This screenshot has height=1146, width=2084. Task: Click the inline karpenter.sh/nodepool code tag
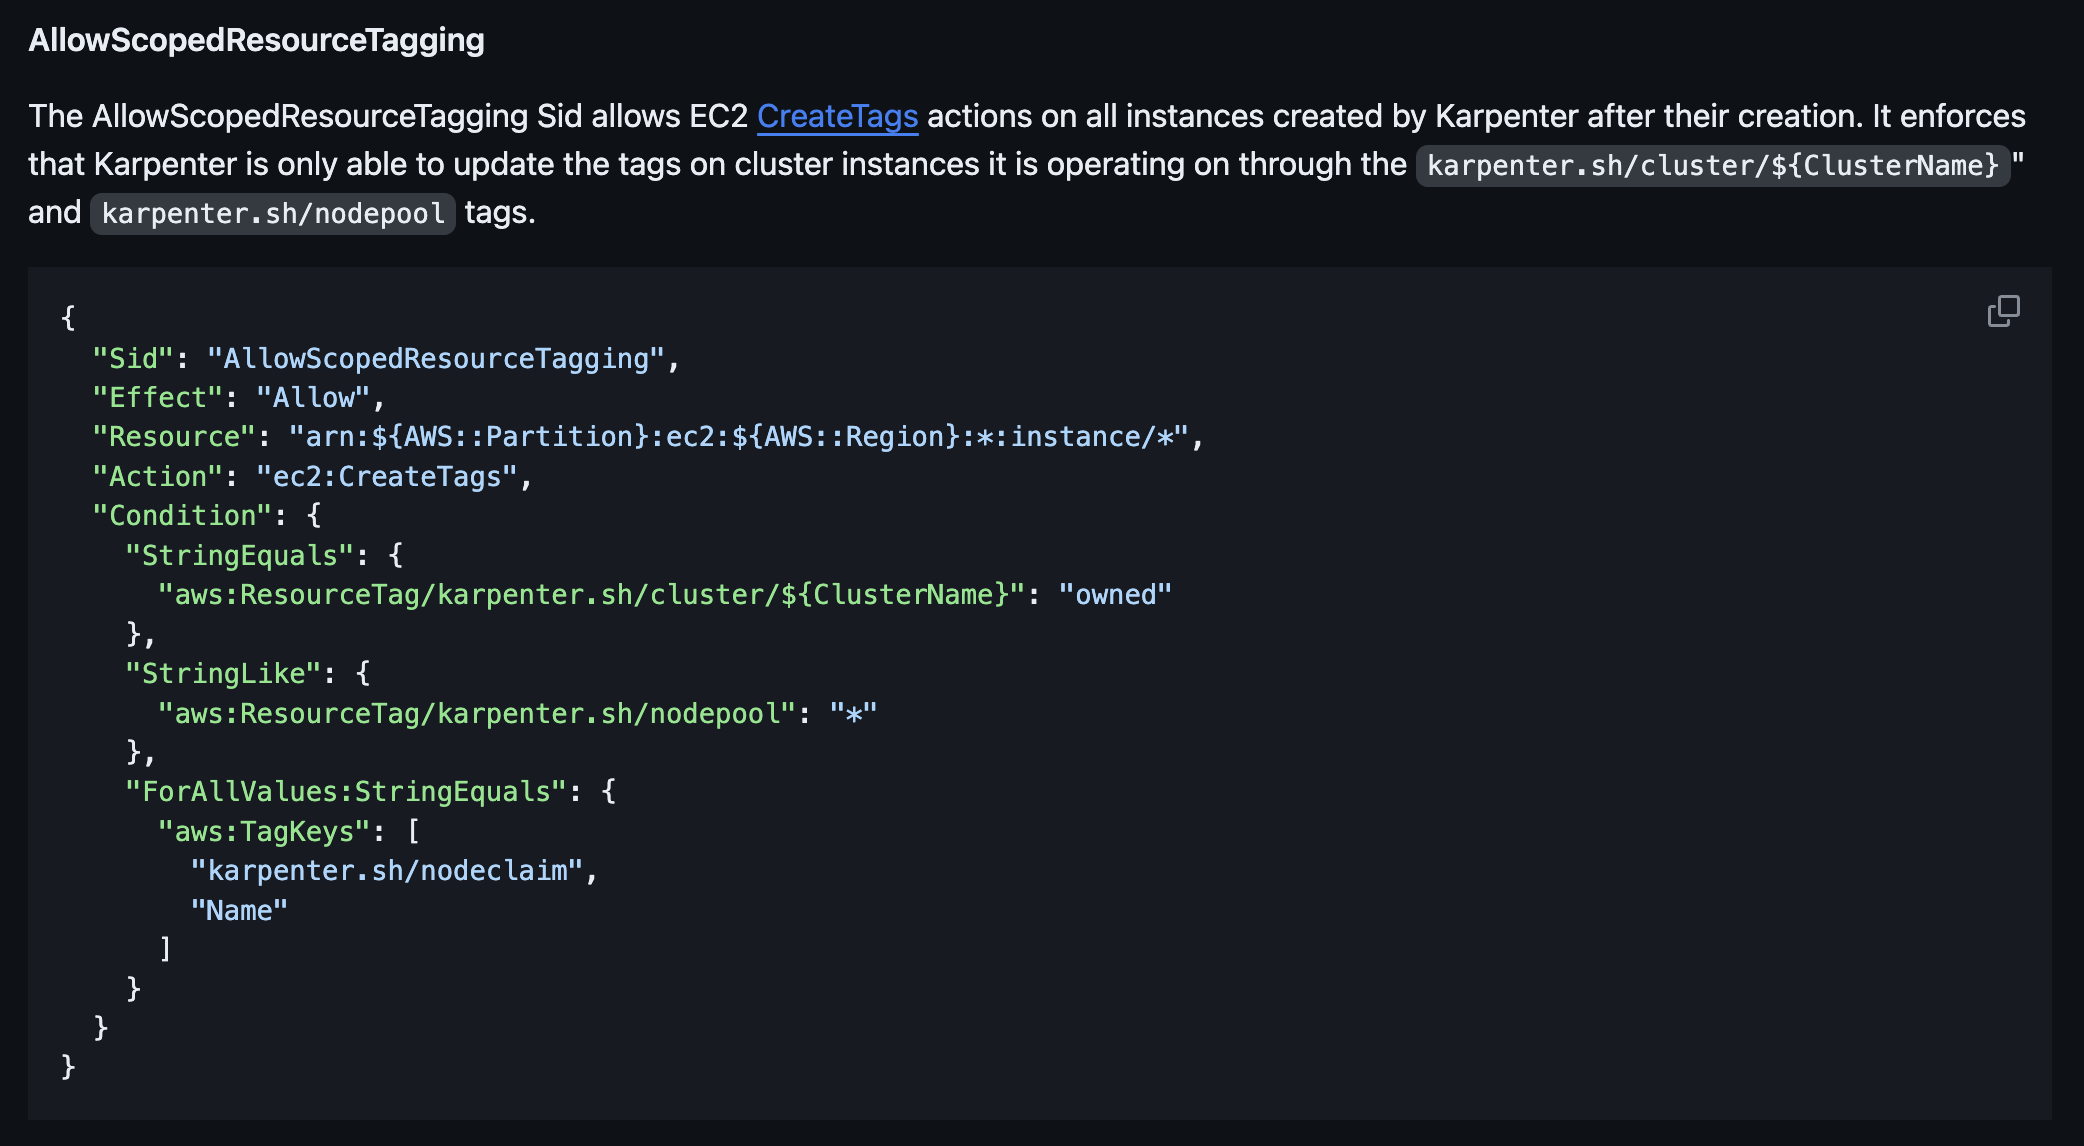[x=273, y=214]
